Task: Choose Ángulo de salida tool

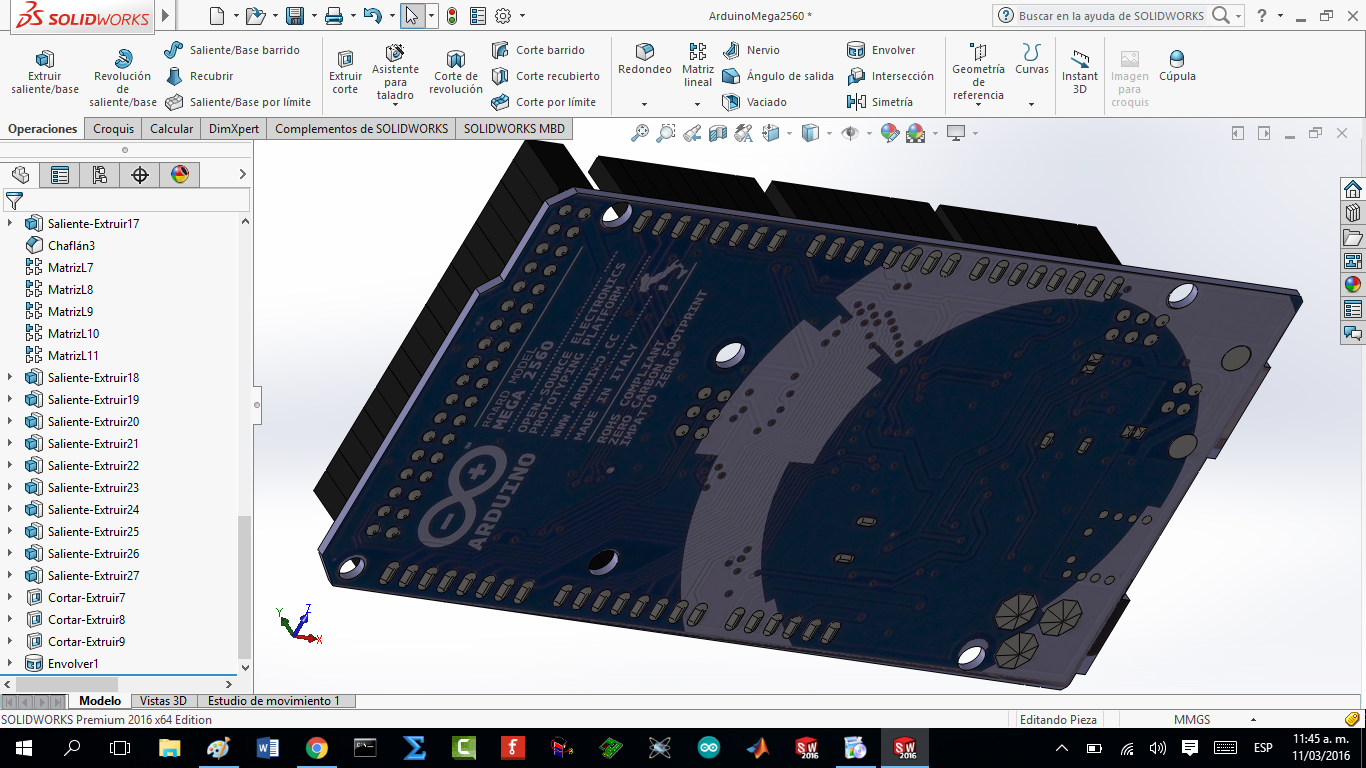Action: pos(778,76)
